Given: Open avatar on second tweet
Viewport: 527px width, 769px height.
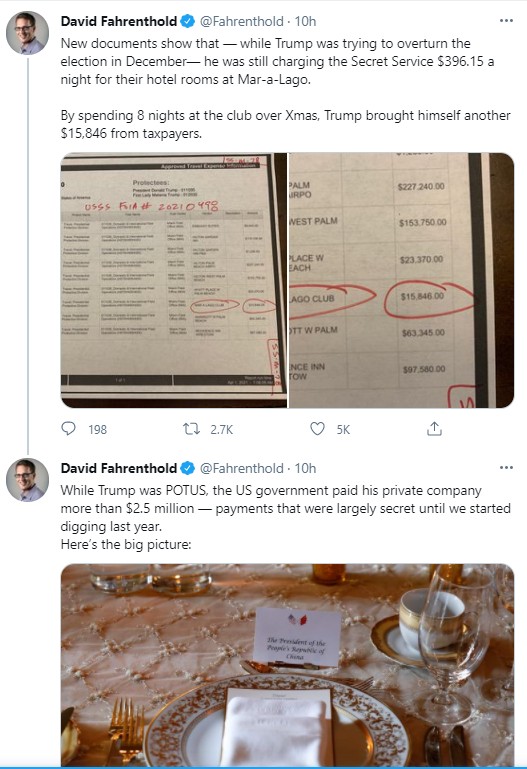Looking at the screenshot, I should click(27, 480).
